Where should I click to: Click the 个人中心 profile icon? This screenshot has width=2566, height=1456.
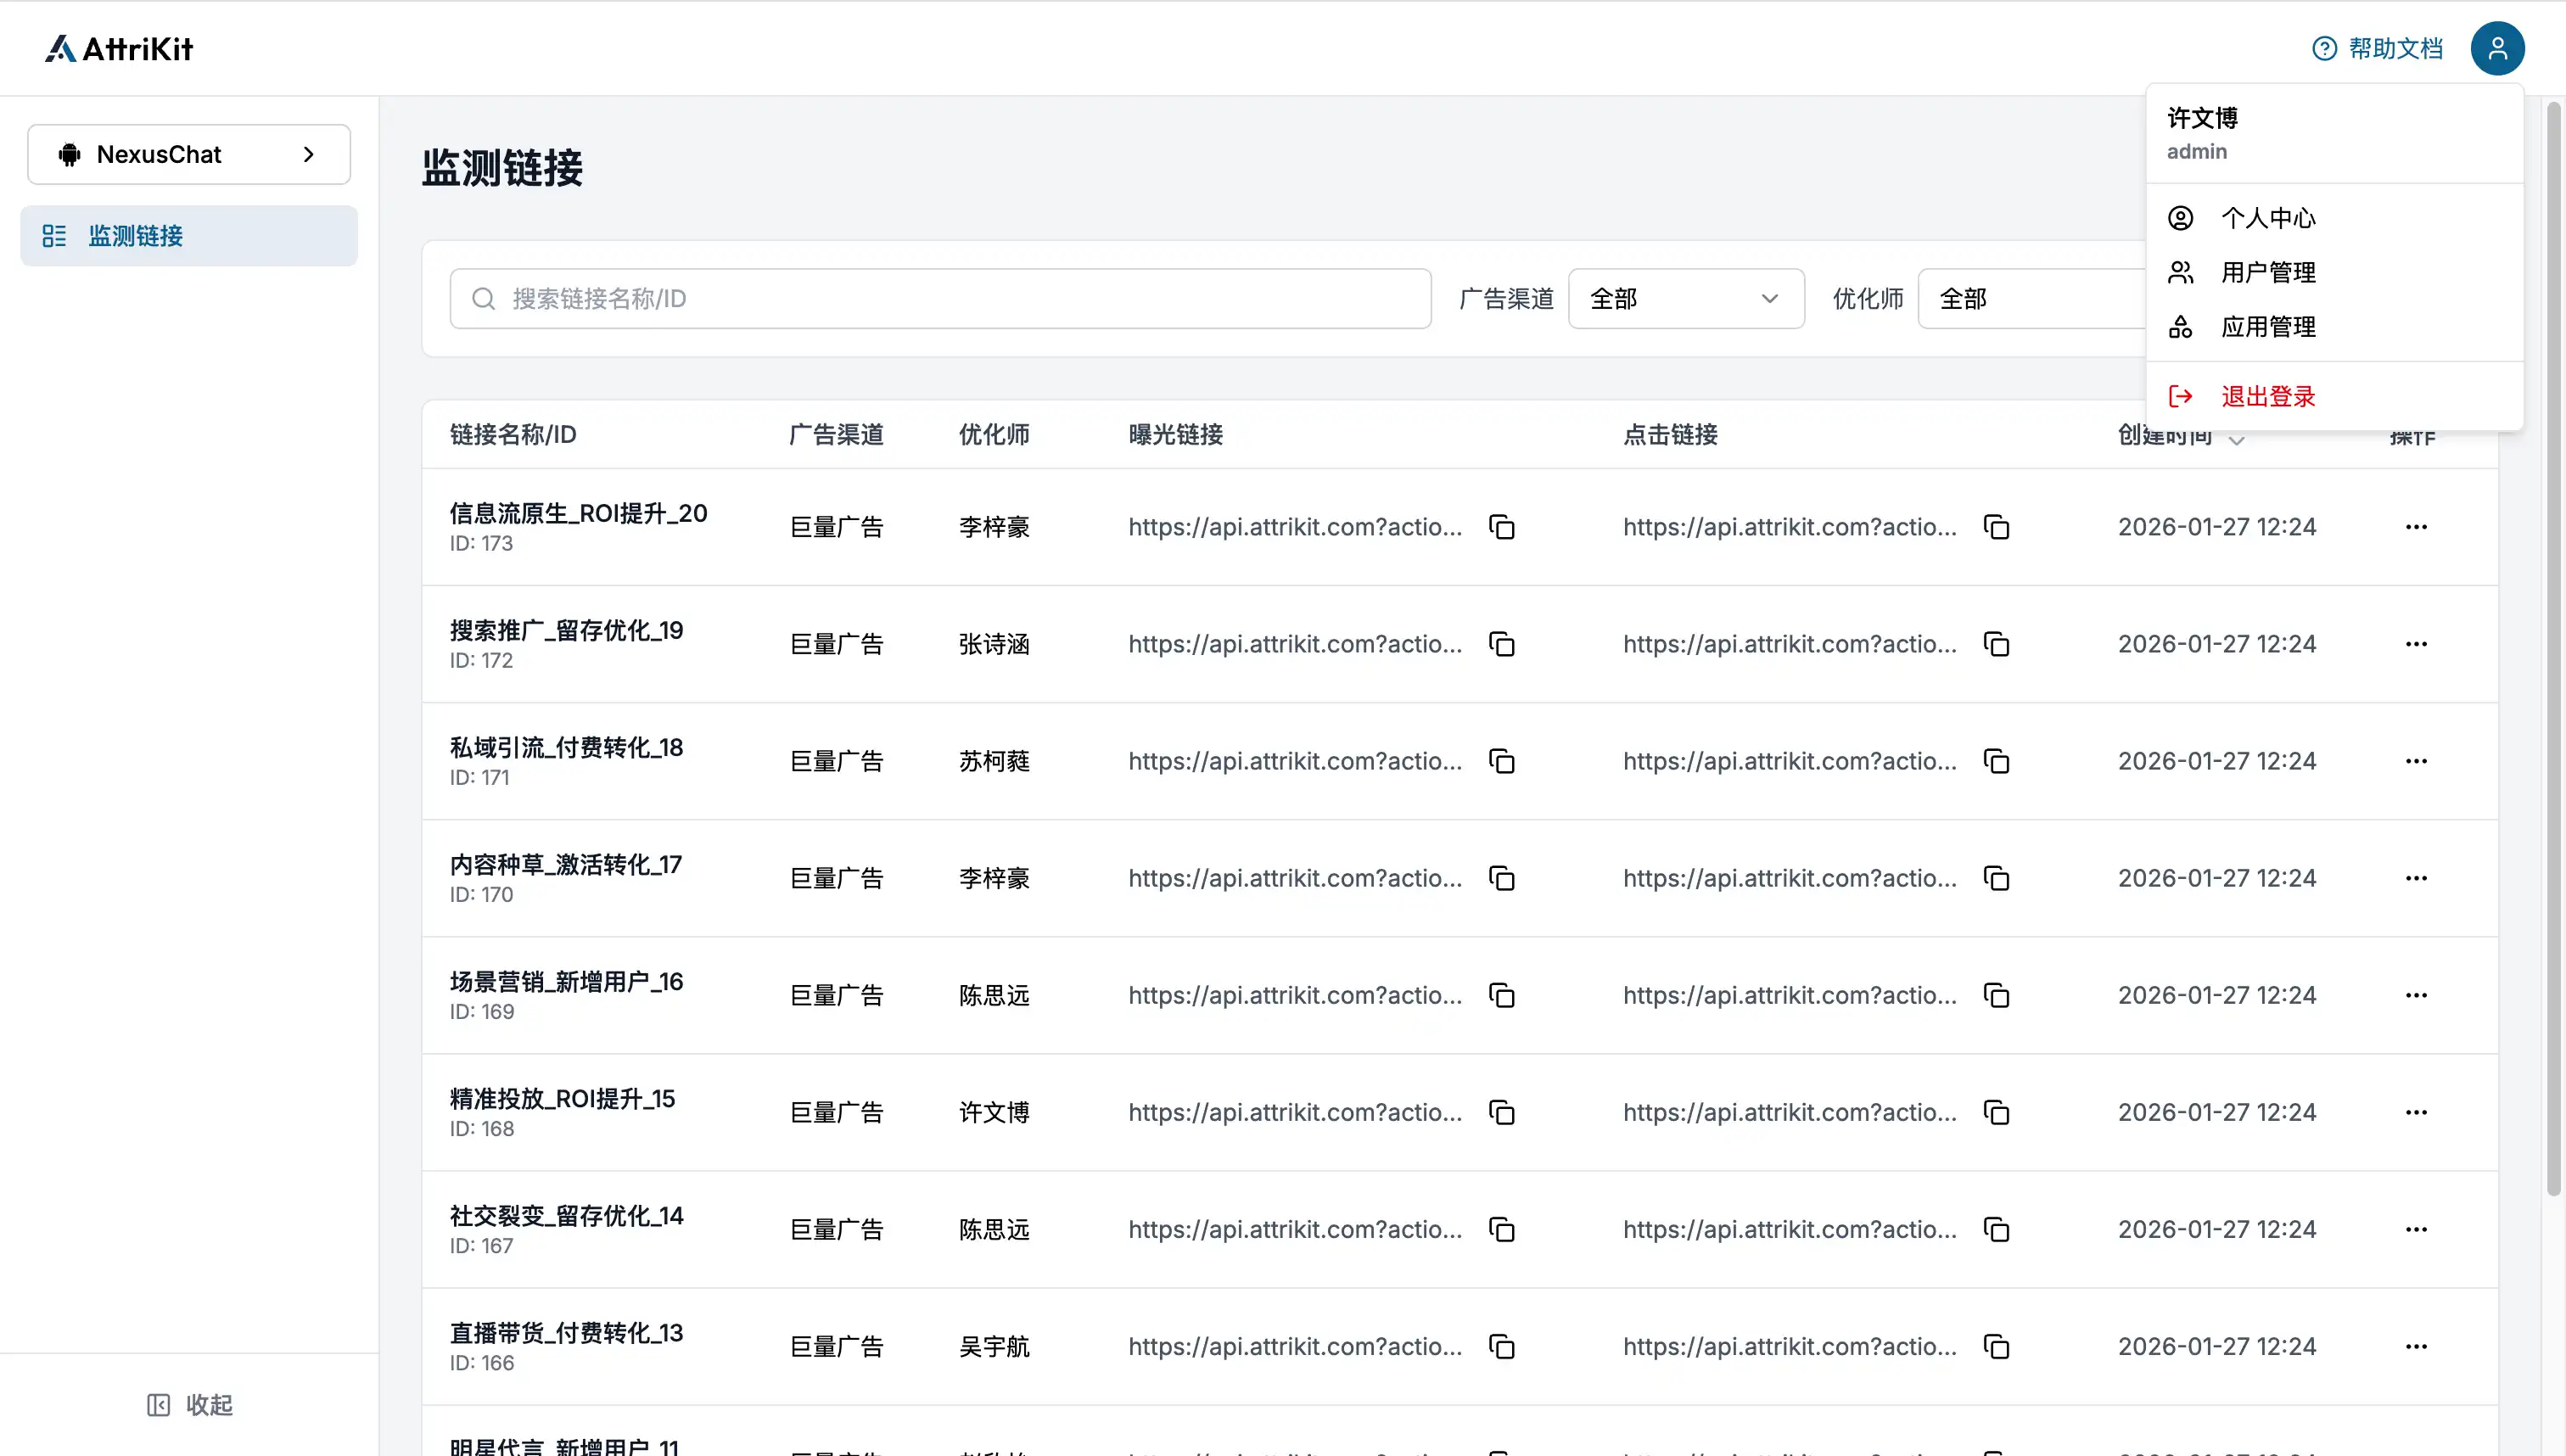point(2182,218)
